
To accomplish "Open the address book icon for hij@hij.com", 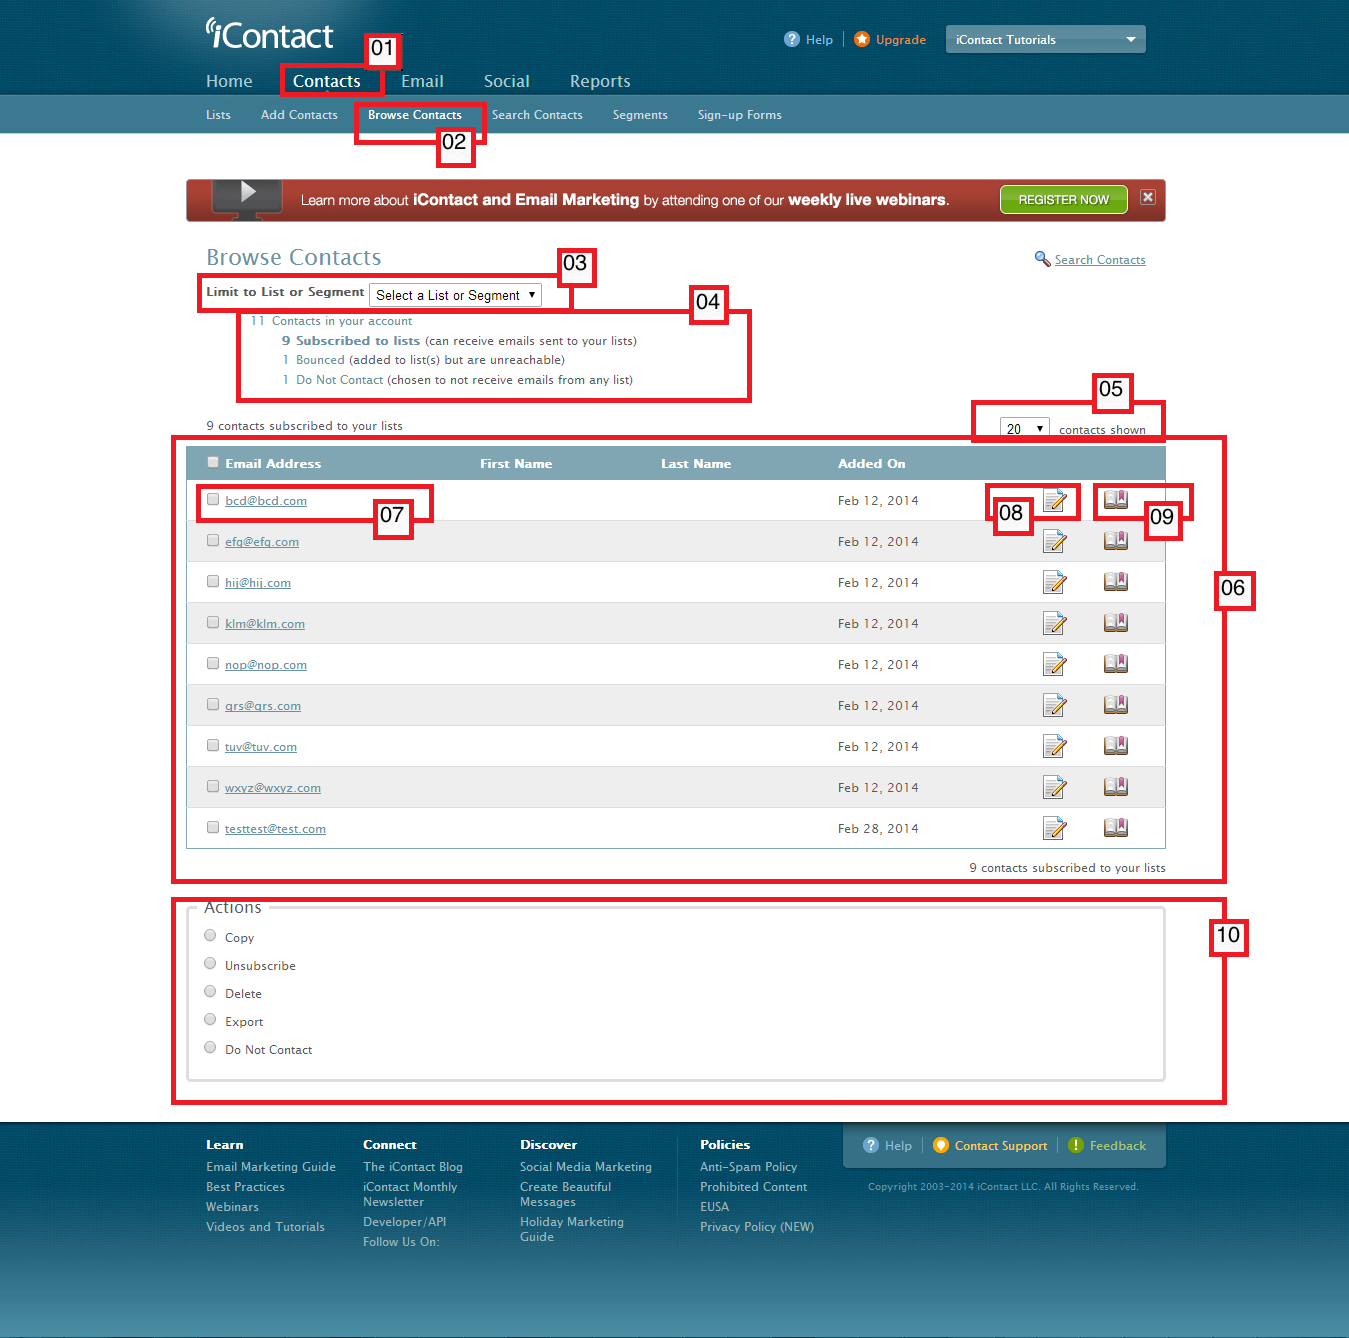I will [1115, 581].
